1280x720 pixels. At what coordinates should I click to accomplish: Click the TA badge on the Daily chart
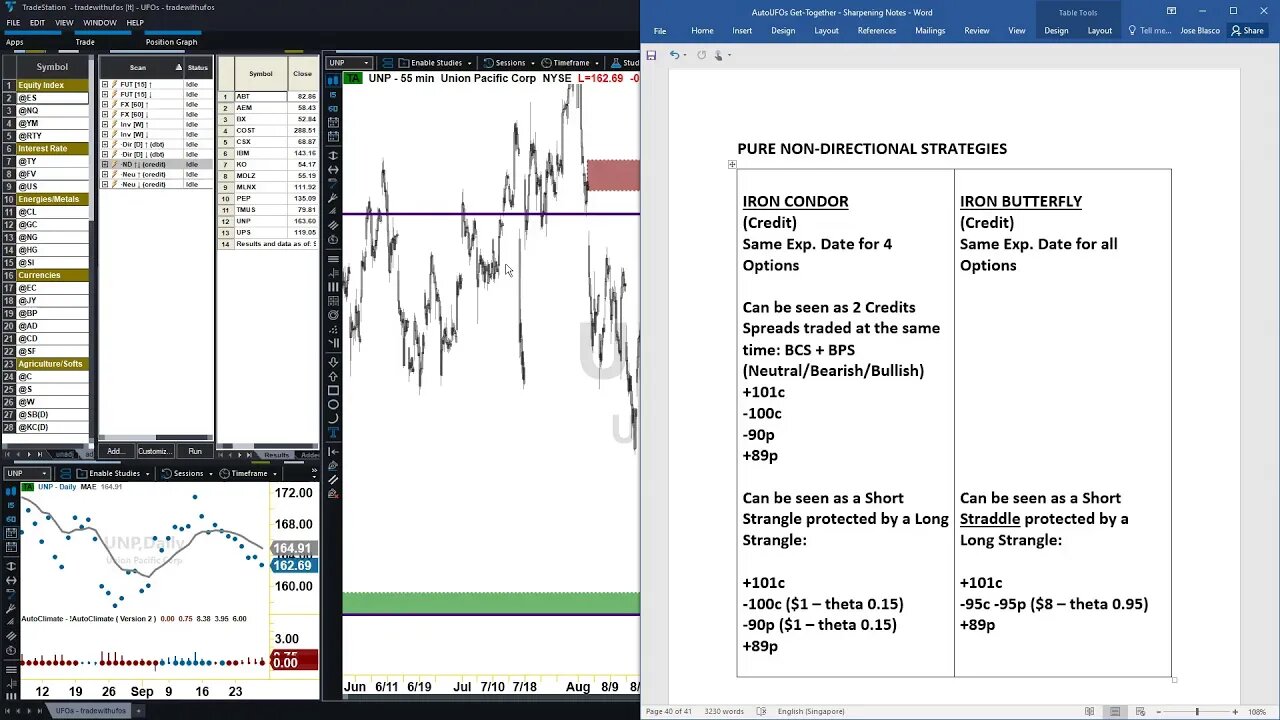(27, 486)
